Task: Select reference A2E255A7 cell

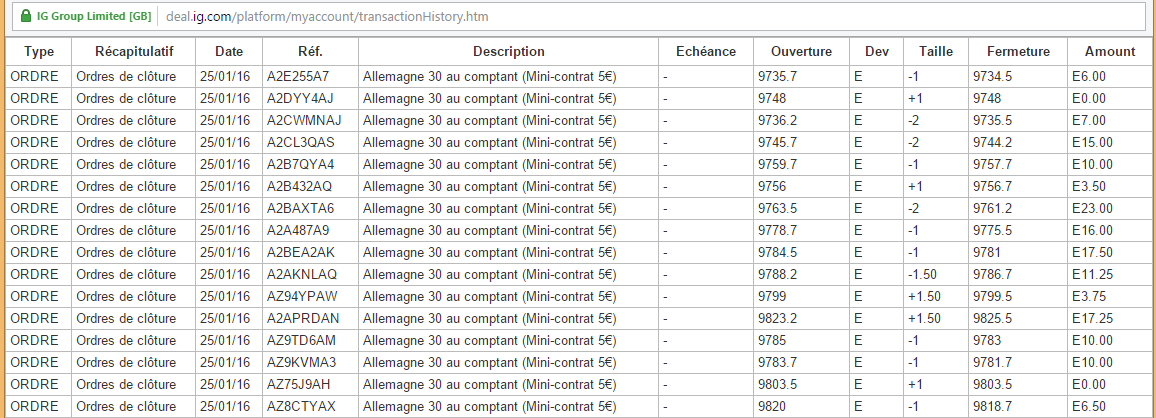Action: click(298, 76)
